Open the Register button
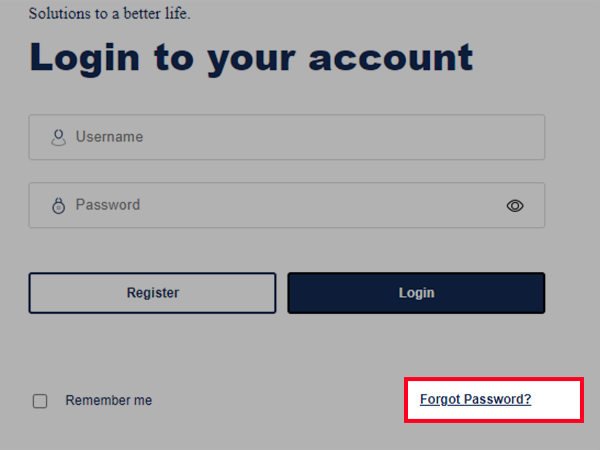This screenshot has width=600, height=450. point(152,293)
